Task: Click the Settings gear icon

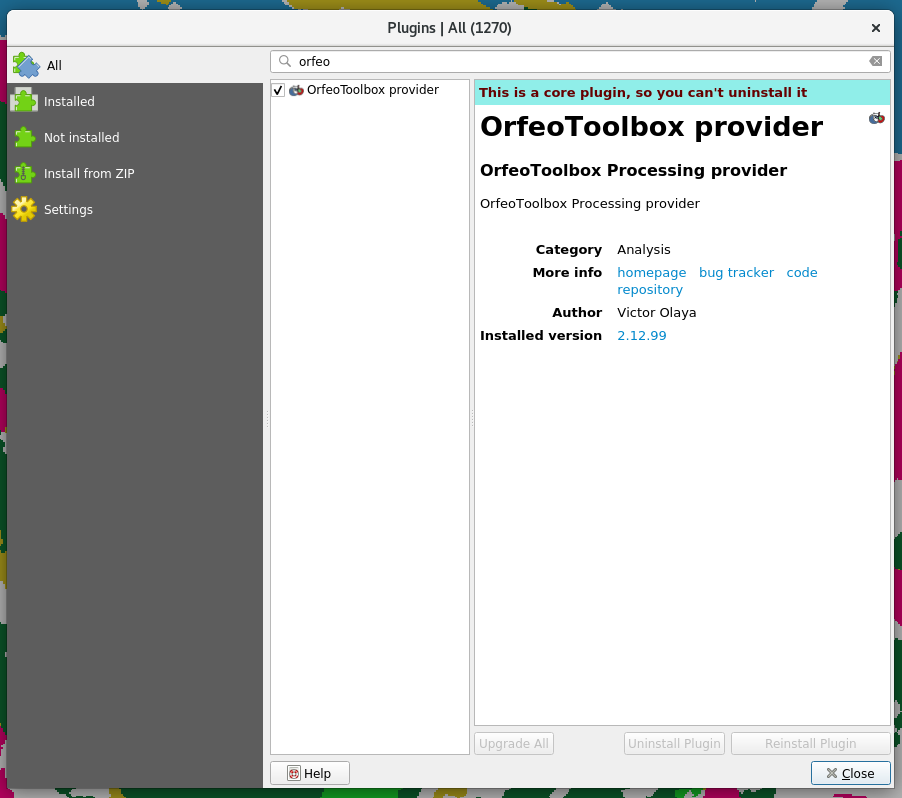Action: [24, 209]
